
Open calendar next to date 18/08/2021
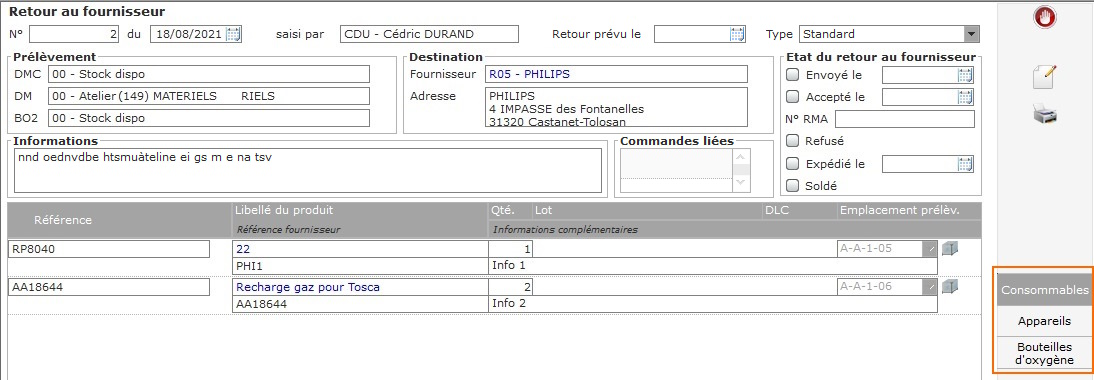(234, 34)
